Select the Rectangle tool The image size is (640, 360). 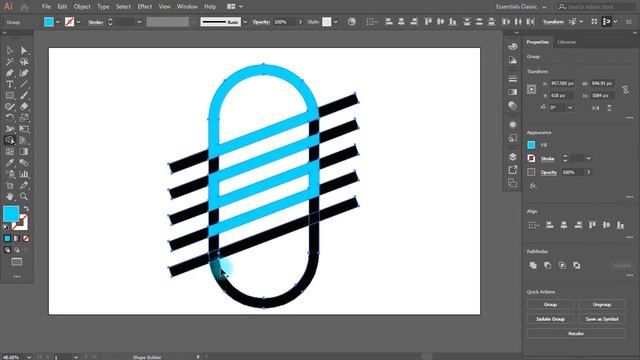click(x=10, y=96)
